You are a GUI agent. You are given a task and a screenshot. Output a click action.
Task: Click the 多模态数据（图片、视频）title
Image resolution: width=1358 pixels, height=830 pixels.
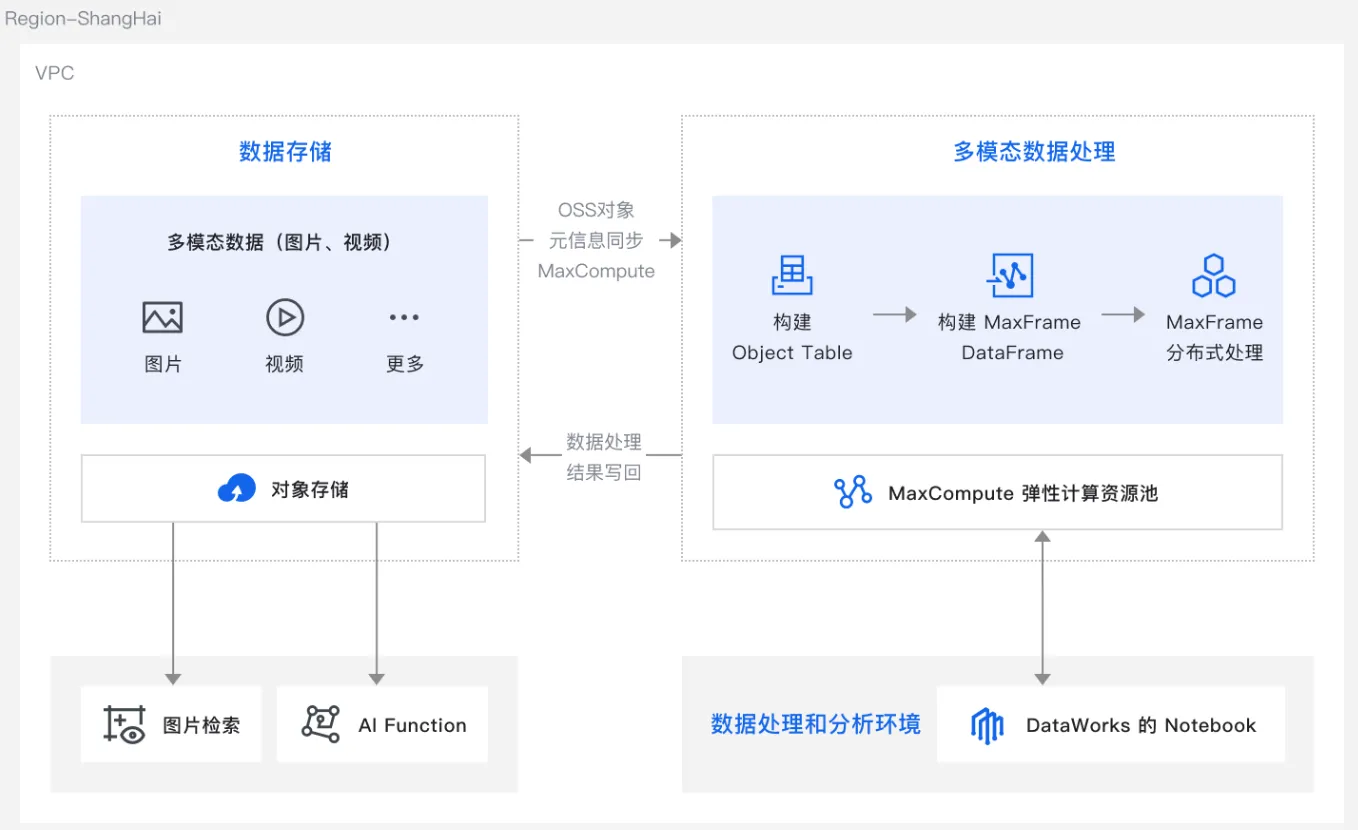click(284, 242)
